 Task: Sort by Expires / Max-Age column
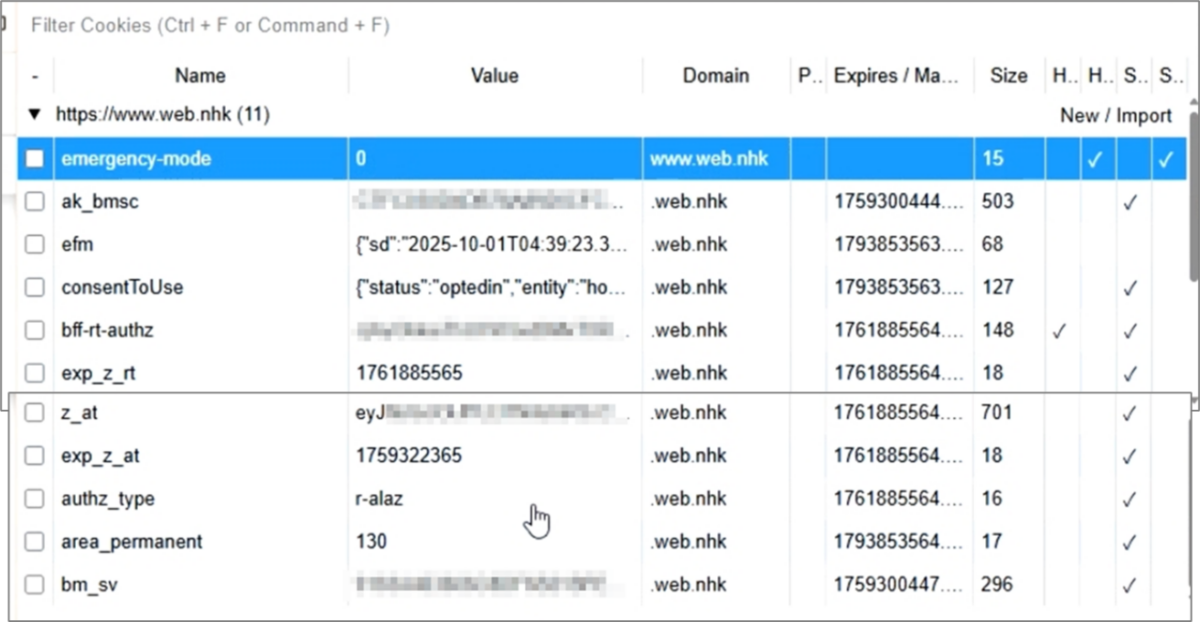[x=897, y=76]
